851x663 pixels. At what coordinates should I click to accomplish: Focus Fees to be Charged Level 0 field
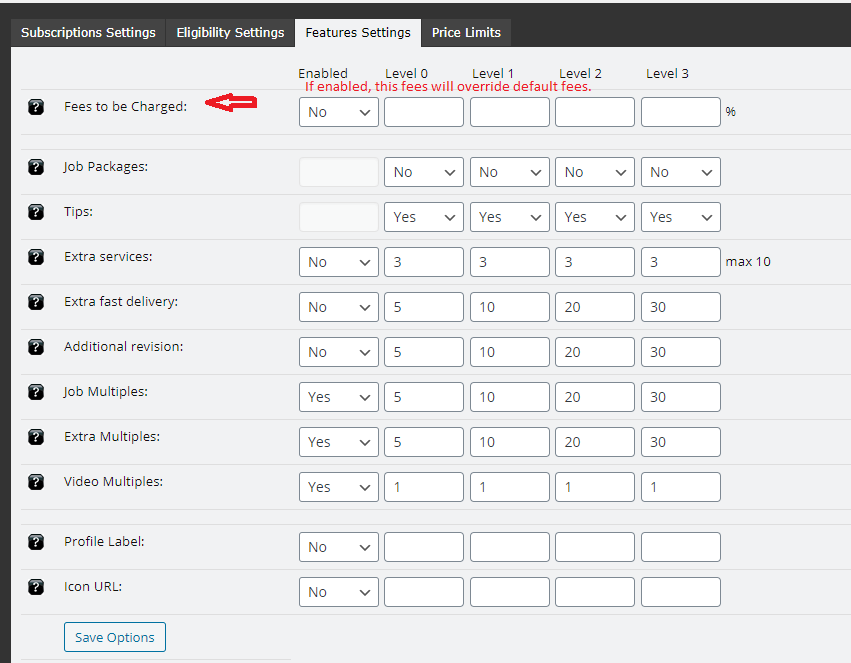click(x=424, y=112)
